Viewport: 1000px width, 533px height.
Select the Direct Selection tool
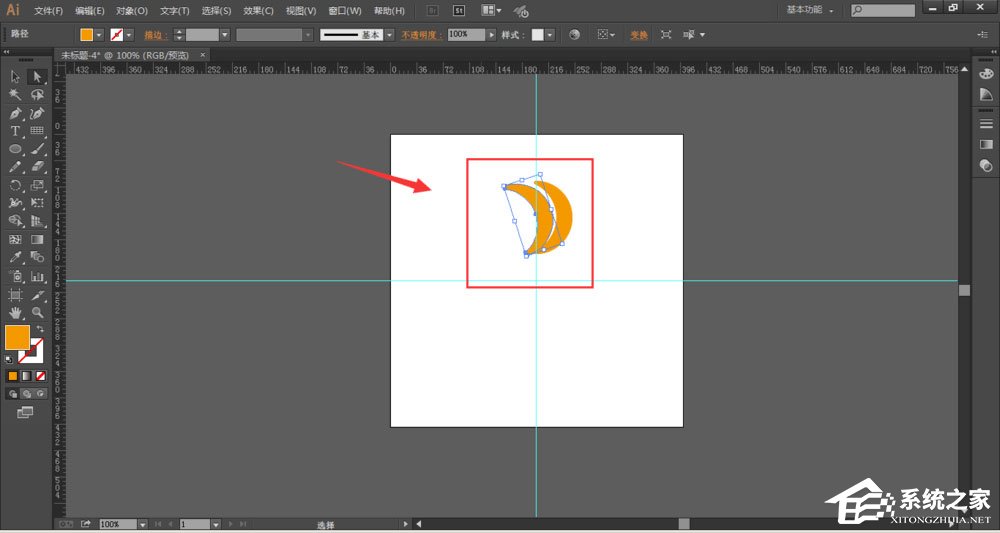pyautogui.click(x=37, y=76)
